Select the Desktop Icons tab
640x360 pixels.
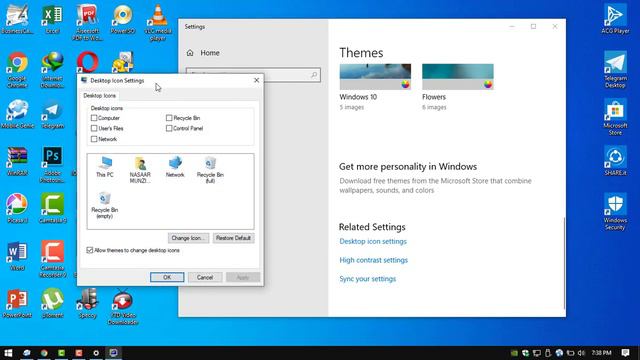100,96
